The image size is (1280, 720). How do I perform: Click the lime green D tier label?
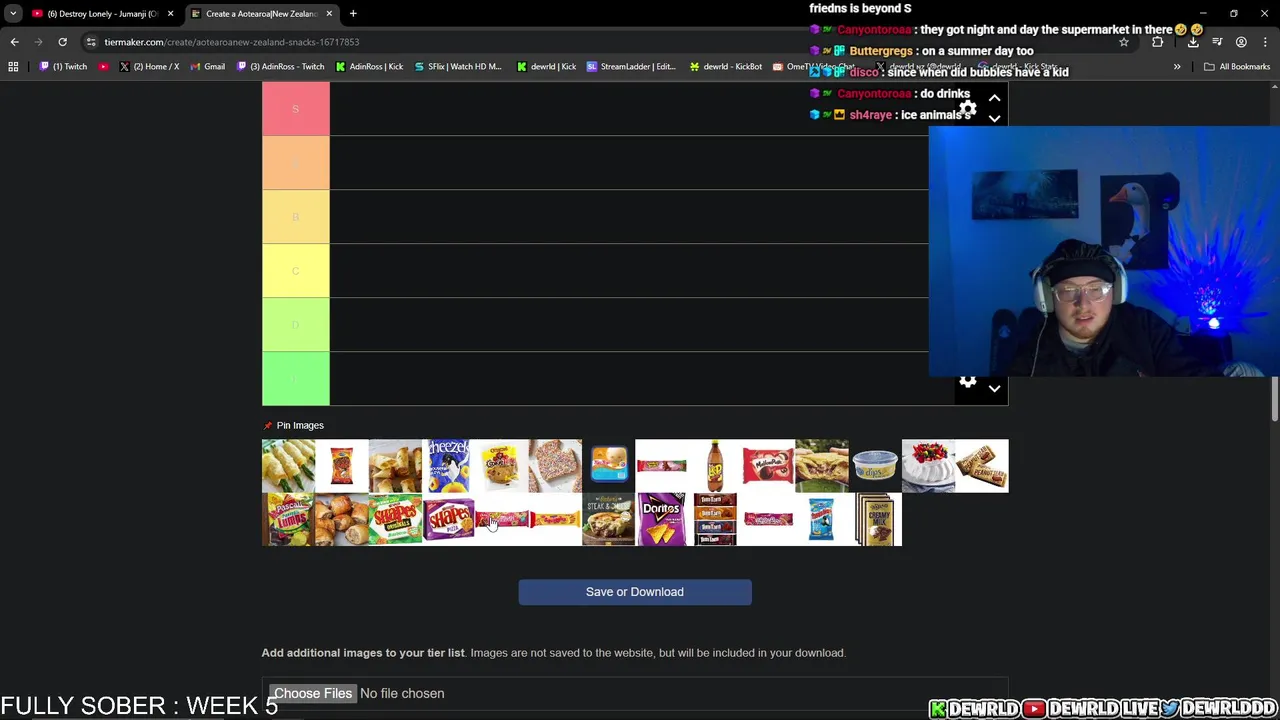(x=295, y=325)
